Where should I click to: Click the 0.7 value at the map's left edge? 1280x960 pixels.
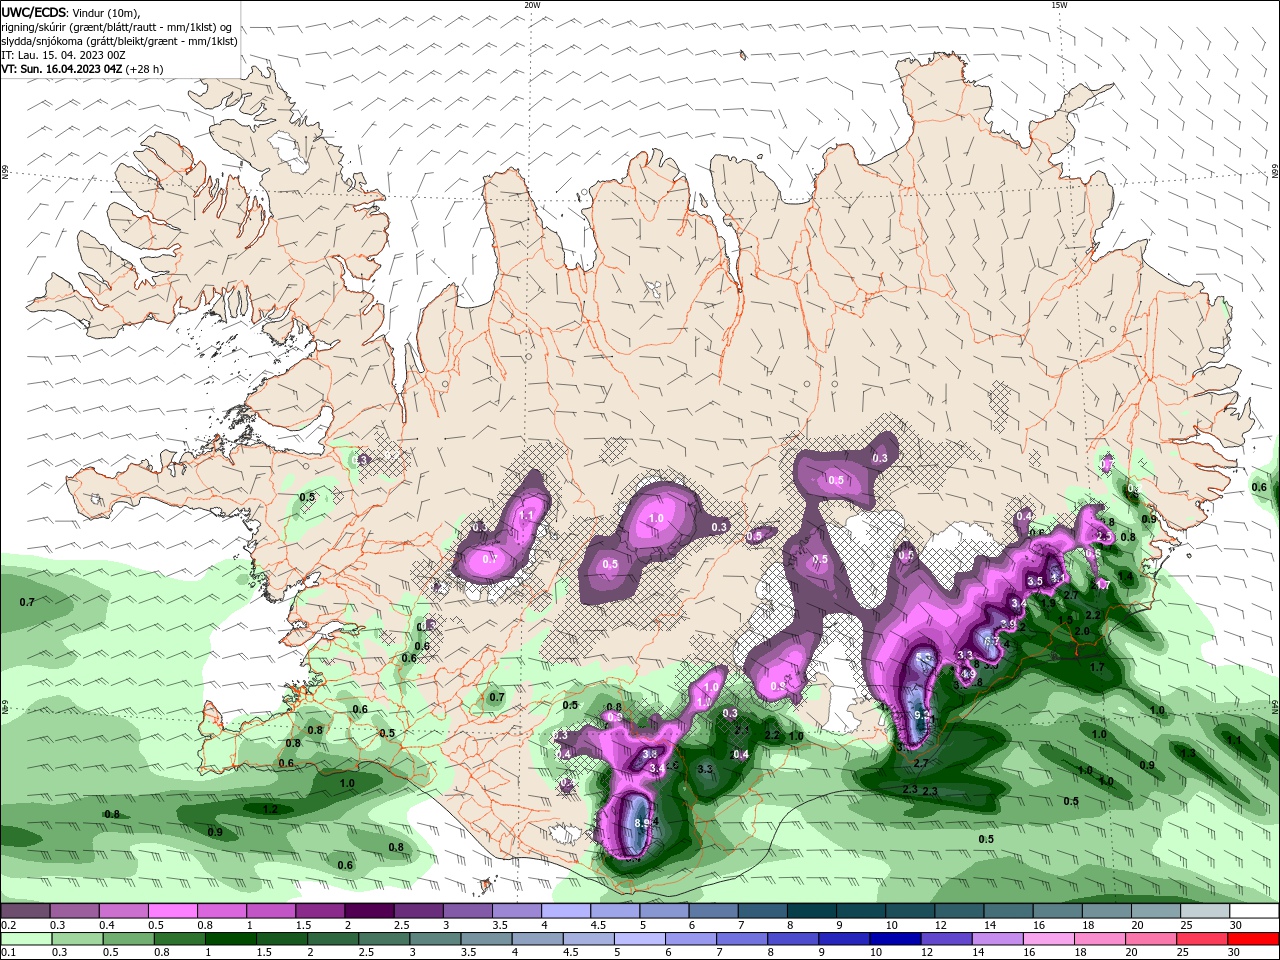(27, 602)
